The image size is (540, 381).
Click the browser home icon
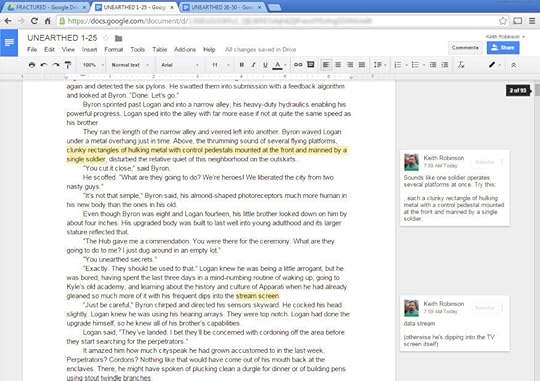coord(48,21)
